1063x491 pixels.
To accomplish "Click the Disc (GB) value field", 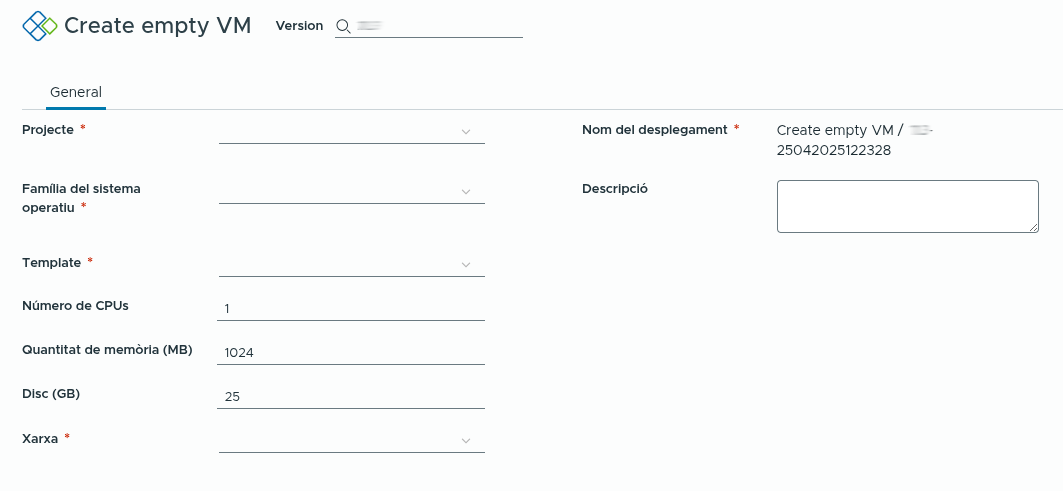I will [x=351, y=397].
